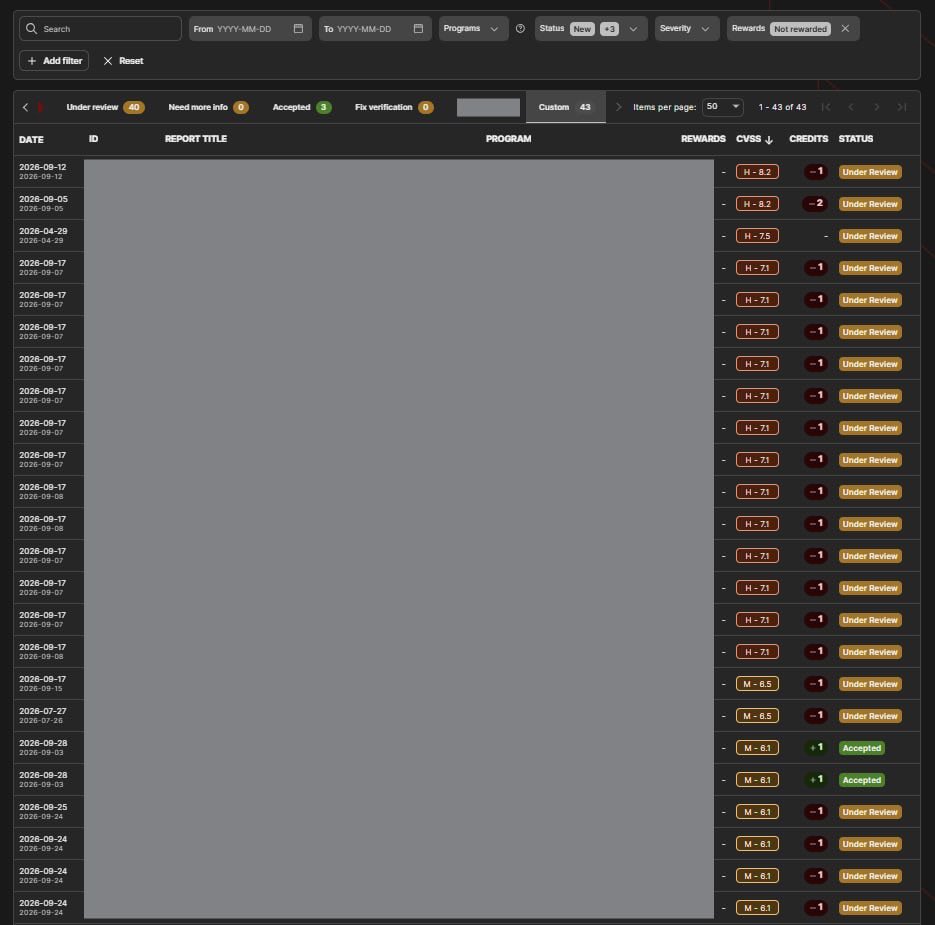Open the row dated 2026-09-05
Screen dimensions: 935x925
click(467, 204)
